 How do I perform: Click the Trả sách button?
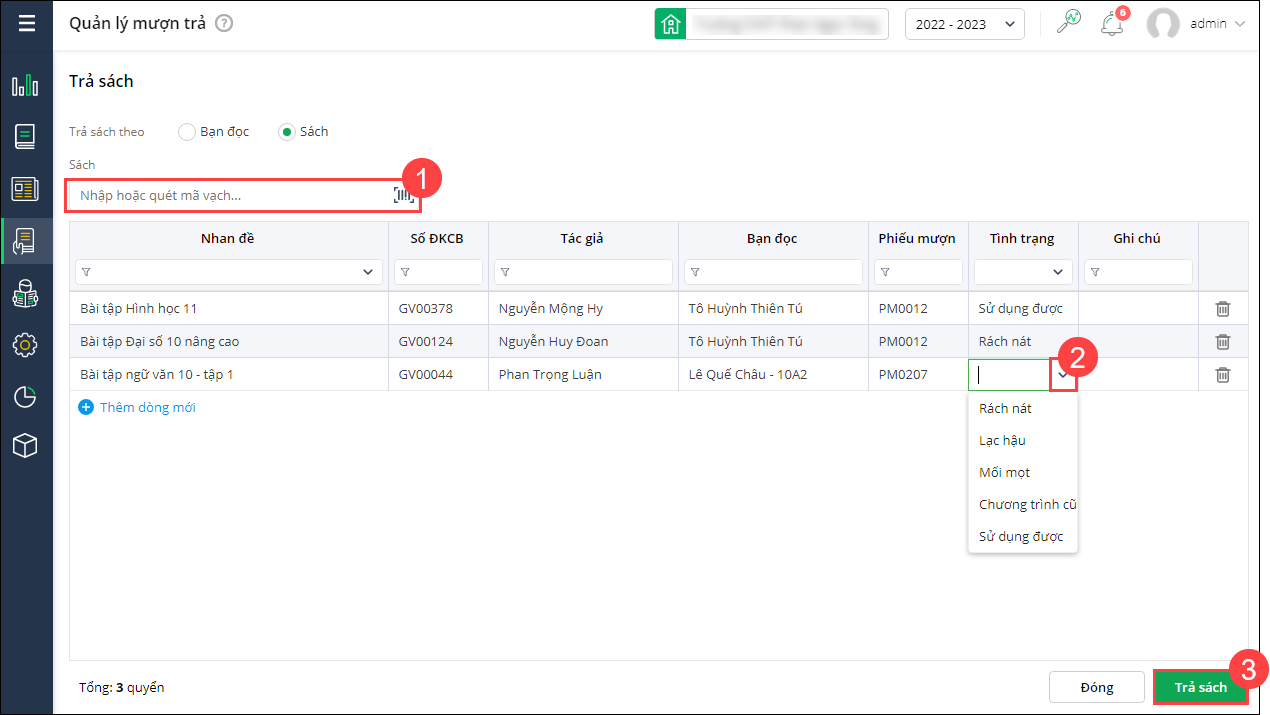coord(1200,687)
